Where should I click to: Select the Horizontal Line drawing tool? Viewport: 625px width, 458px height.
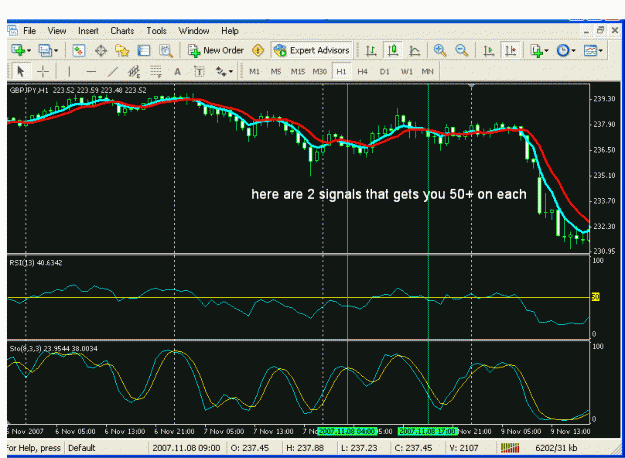click(91, 71)
